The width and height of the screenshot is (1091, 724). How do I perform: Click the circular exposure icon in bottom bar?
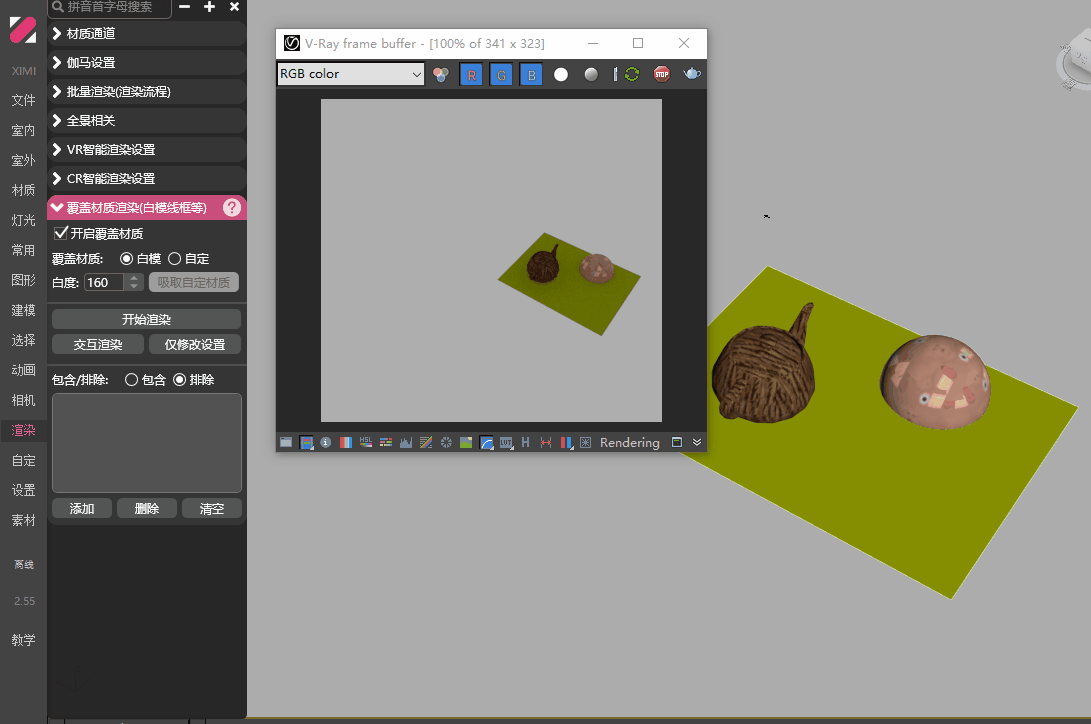[446, 442]
